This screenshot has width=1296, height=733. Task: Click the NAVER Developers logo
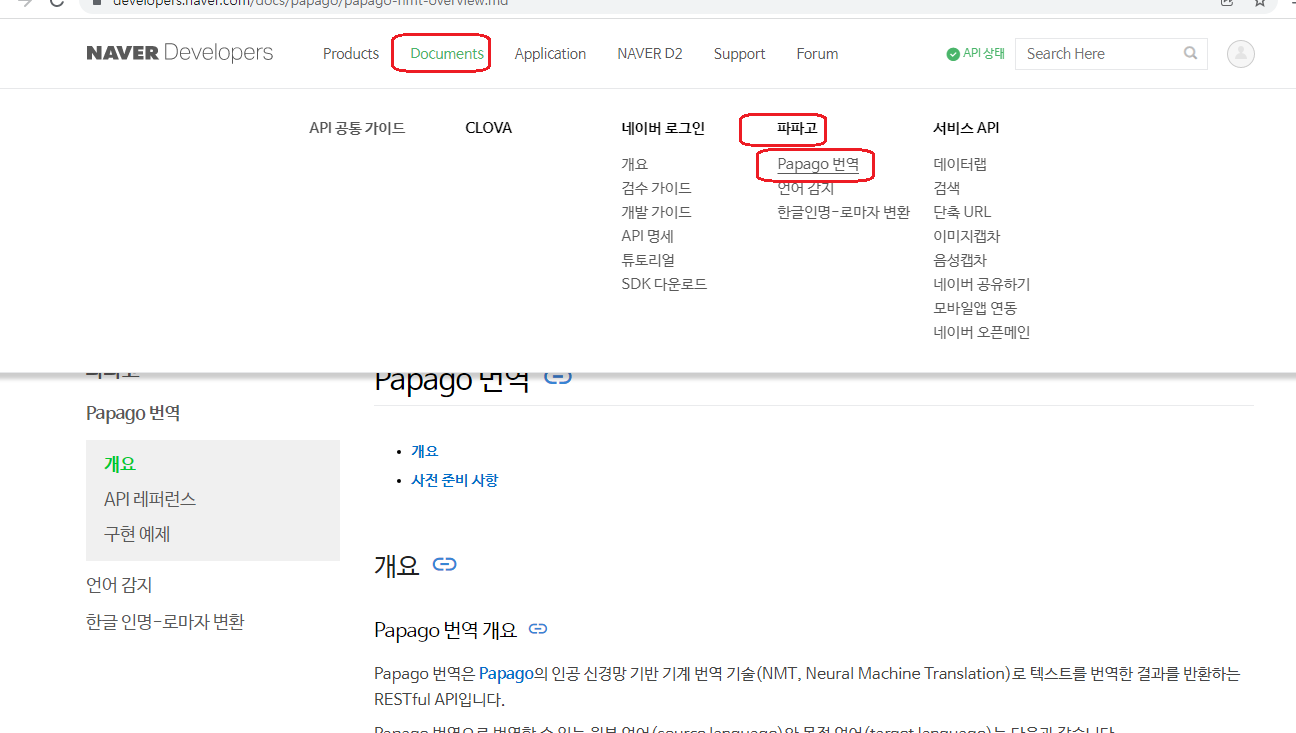tap(180, 53)
